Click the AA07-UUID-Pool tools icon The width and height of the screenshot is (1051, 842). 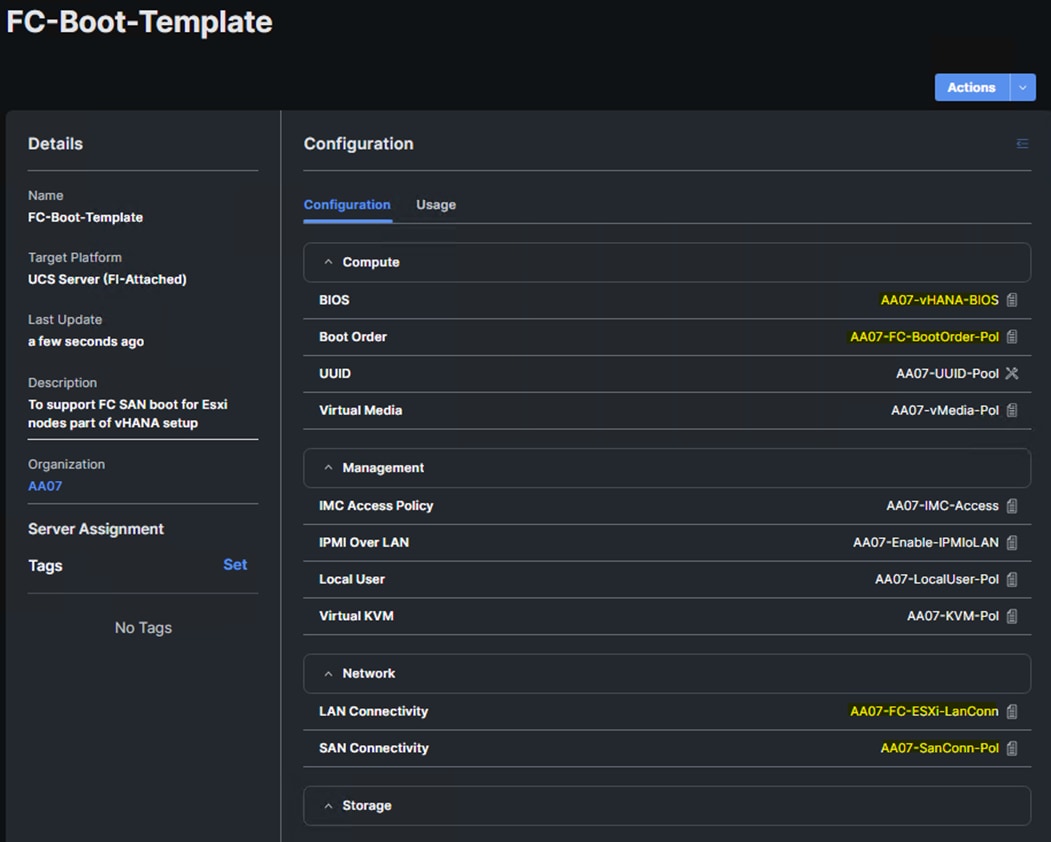click(x=1012, y=373)
